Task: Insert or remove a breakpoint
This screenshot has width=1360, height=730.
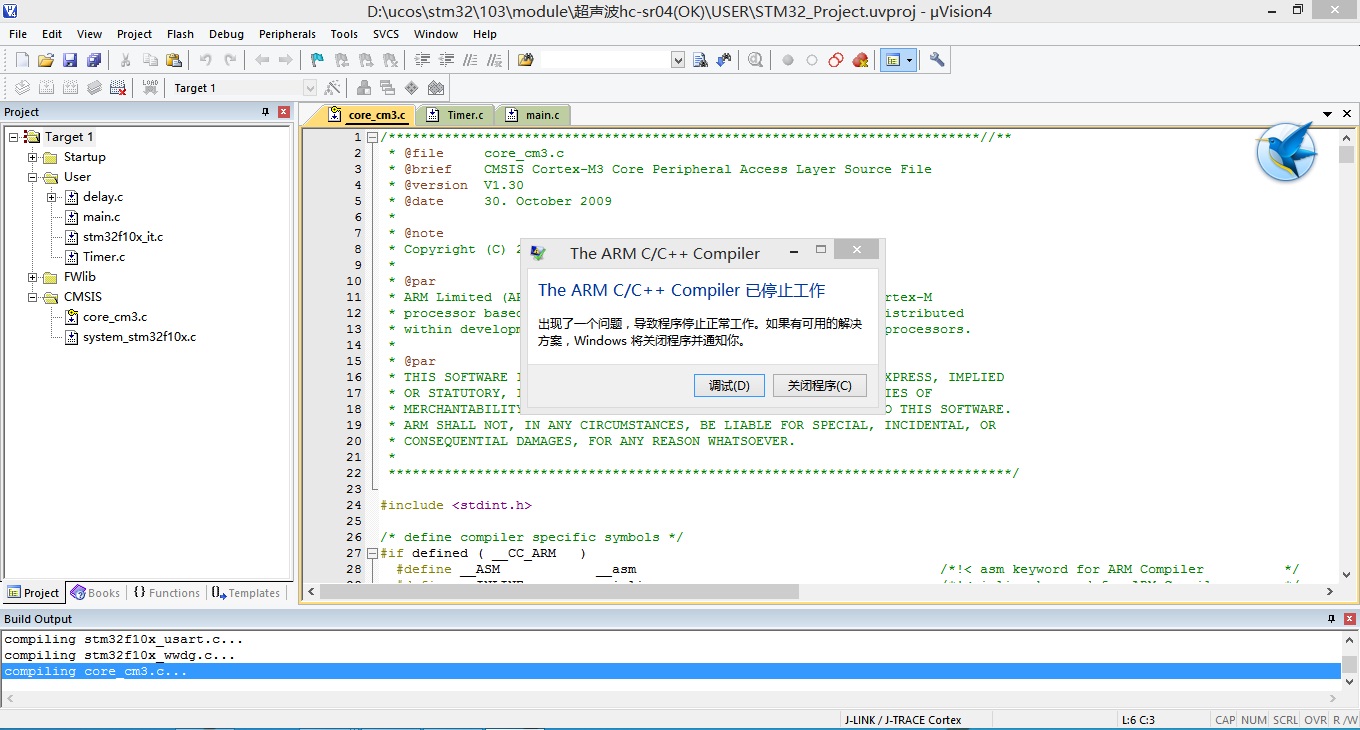Action: [788, 60]
